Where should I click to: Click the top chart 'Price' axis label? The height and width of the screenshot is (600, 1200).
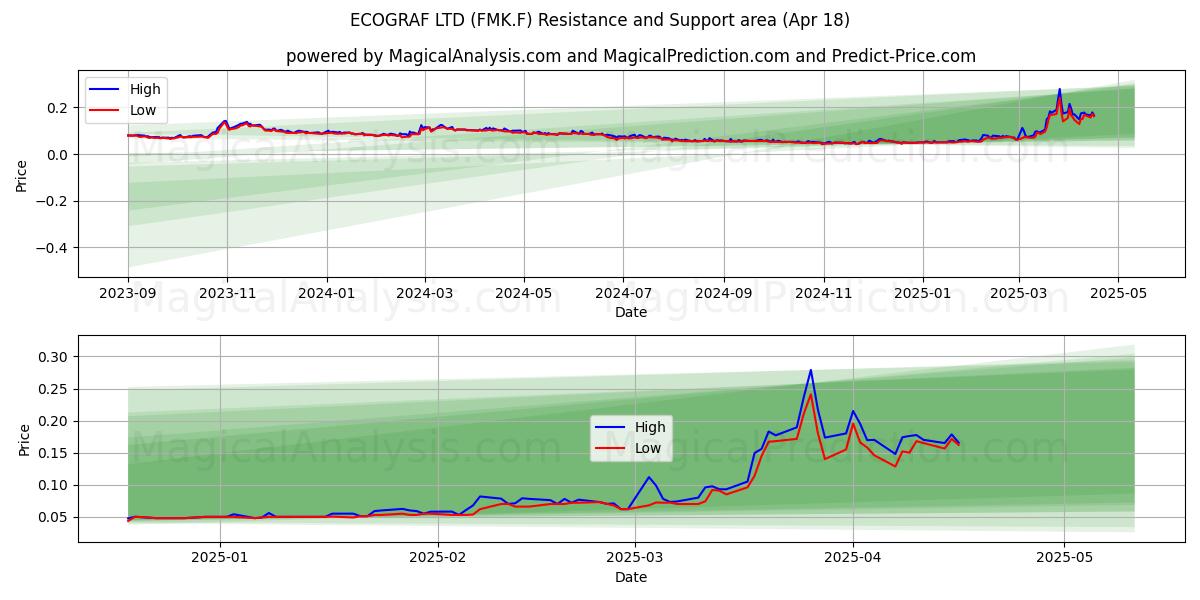(x=22, y=174)
